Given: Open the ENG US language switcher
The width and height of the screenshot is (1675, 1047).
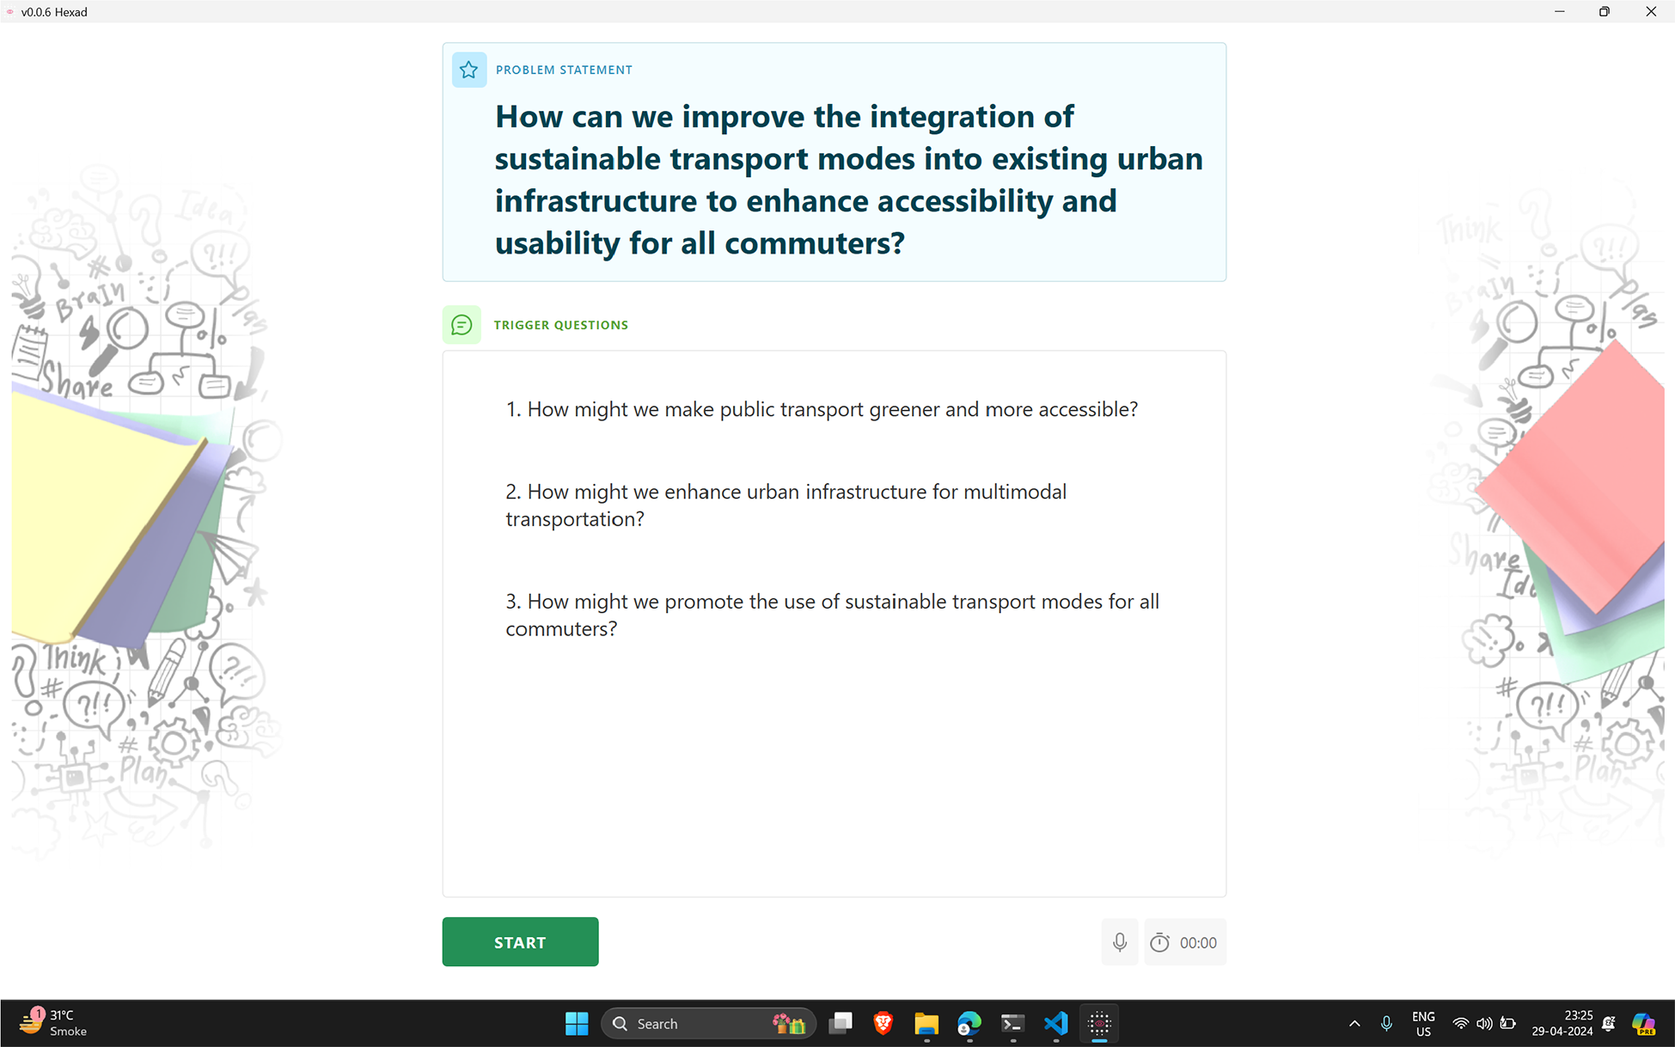Looking at the screenshot, I should (x=1423, y=1023).
